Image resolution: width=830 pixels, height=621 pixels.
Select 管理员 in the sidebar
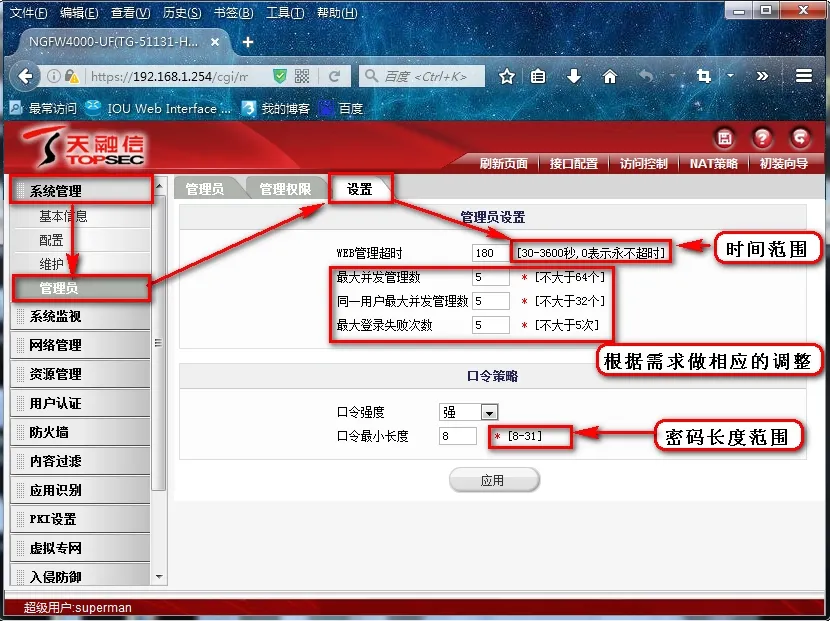82,288
